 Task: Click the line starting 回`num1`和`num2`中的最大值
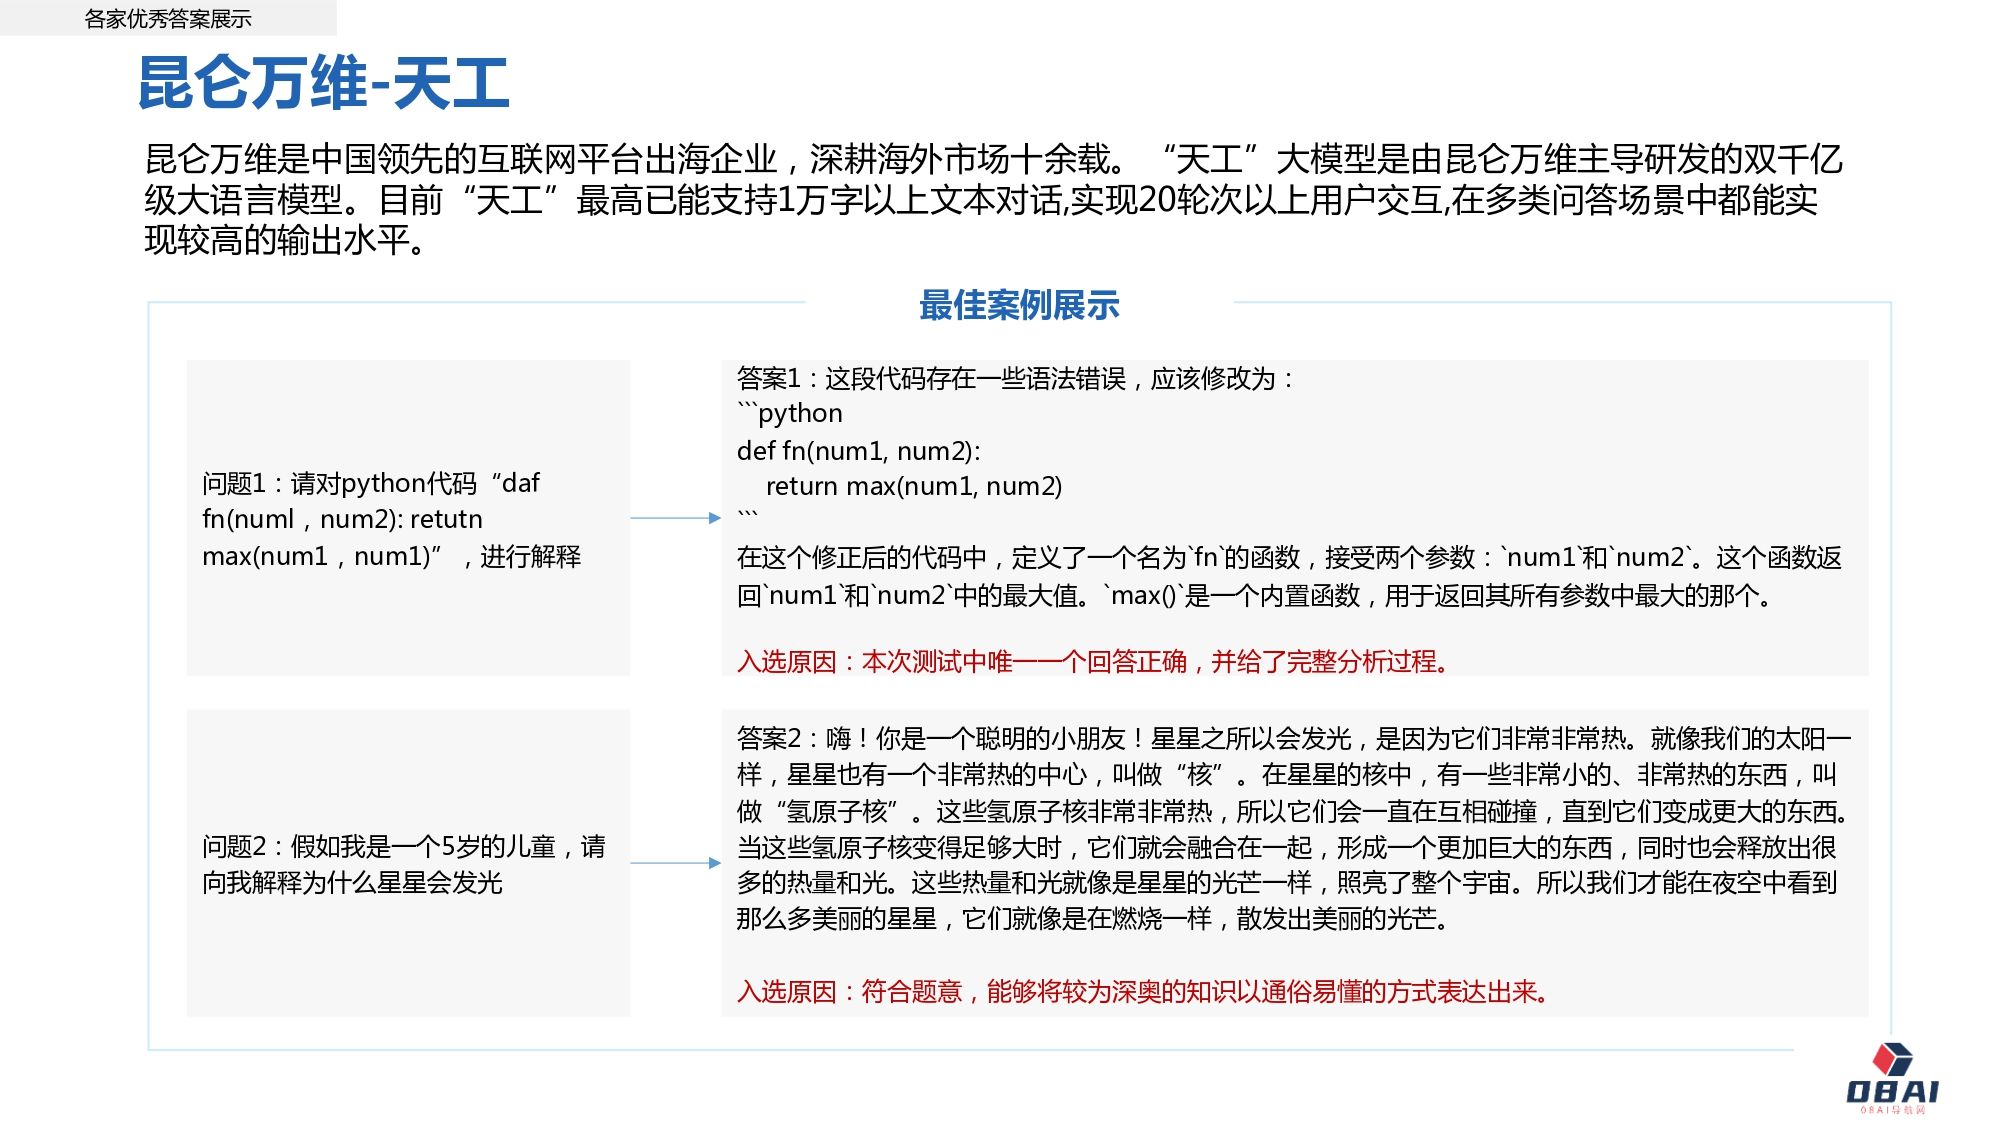(x=1255, y=595)
